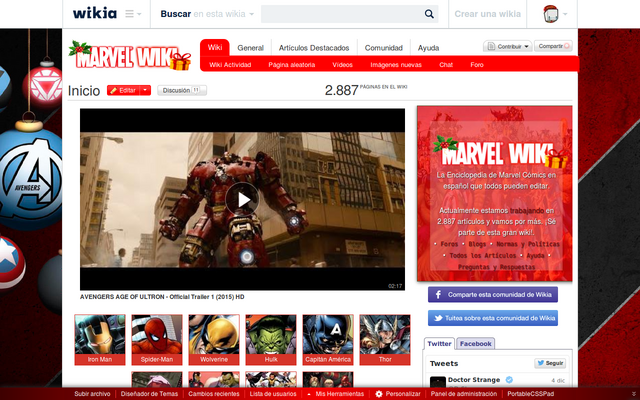640x400 pixels.
Task: Click the magnifying glass search icon
Action: click(429, 14)
